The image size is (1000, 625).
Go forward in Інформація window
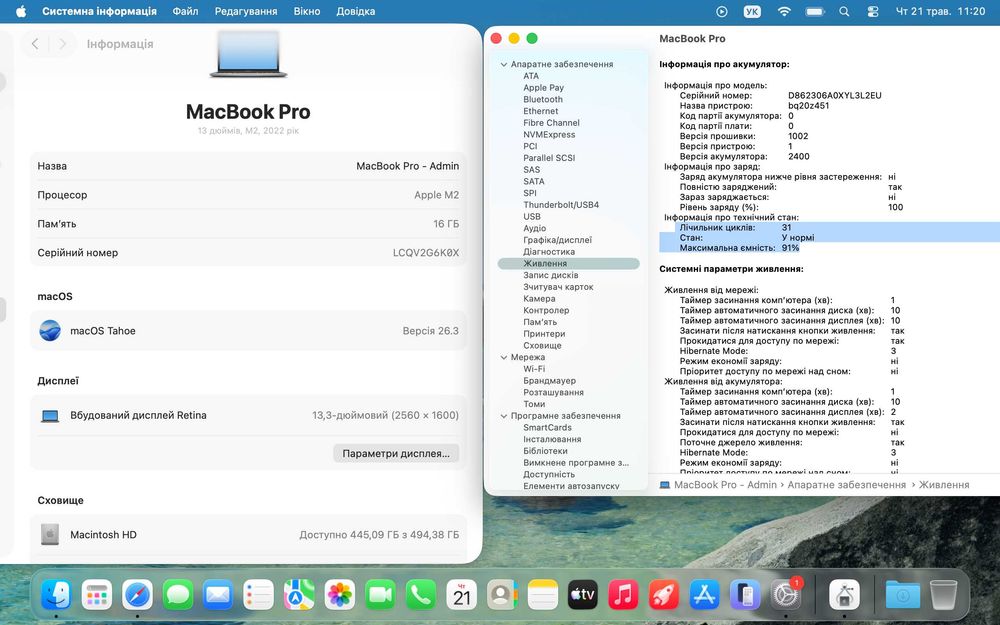[62, 44]
